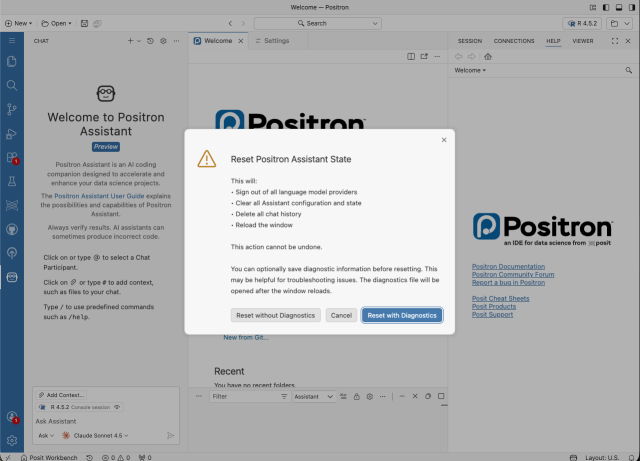The height and width of the screenshot is (461, 640).
Task: Open editor in new window icon
Action: coord(424,56)
